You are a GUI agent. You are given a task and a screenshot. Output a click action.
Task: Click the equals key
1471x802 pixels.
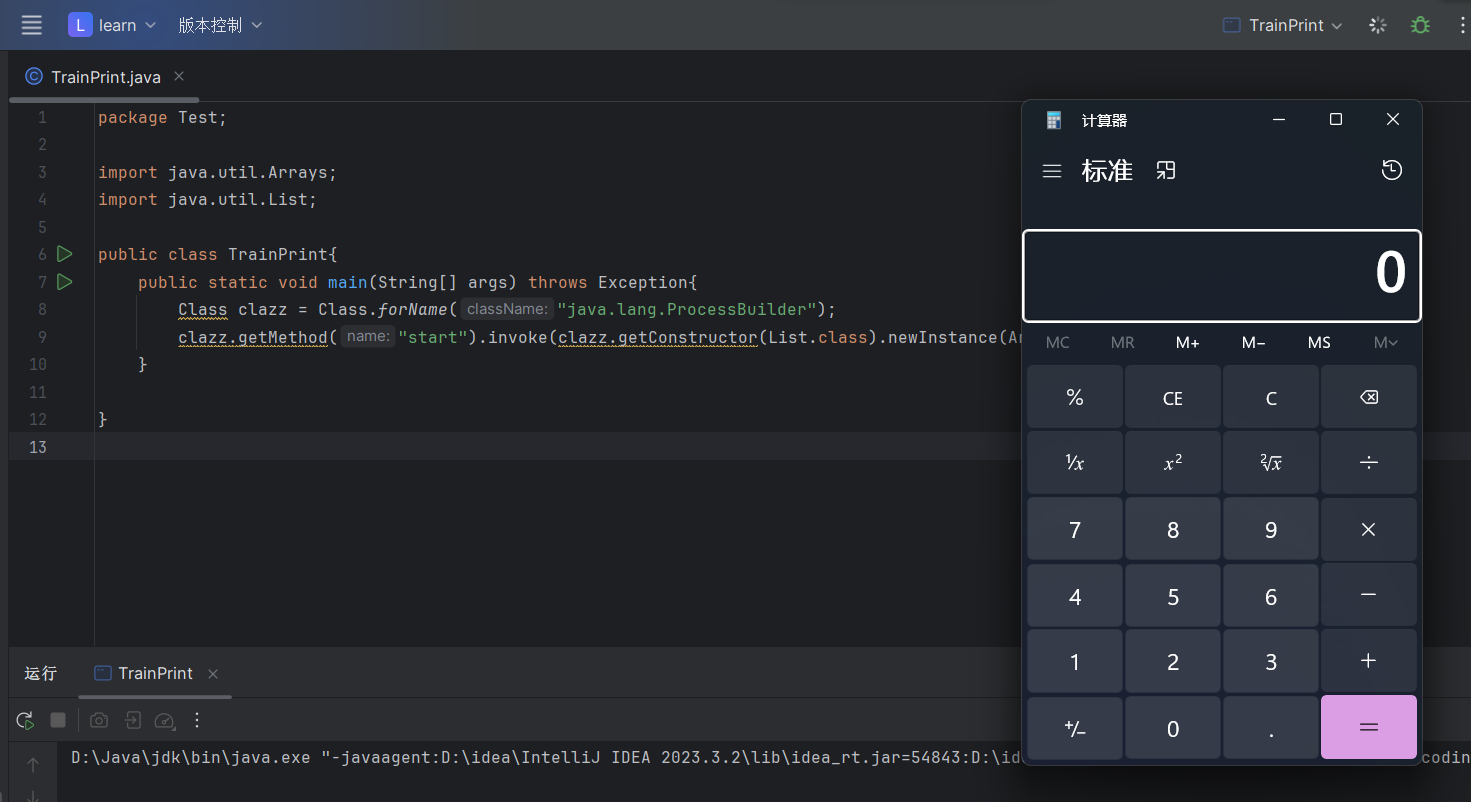tap(1369, 728)
